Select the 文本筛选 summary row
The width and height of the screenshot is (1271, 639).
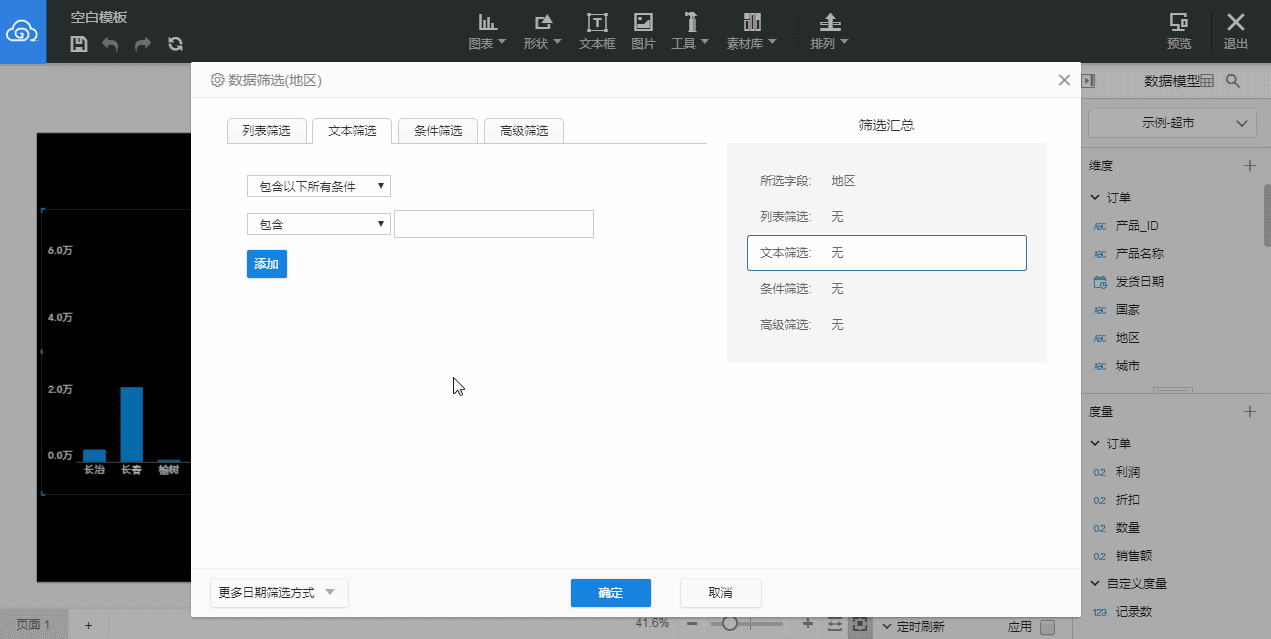pyautogui.click(x=887, y=253)
